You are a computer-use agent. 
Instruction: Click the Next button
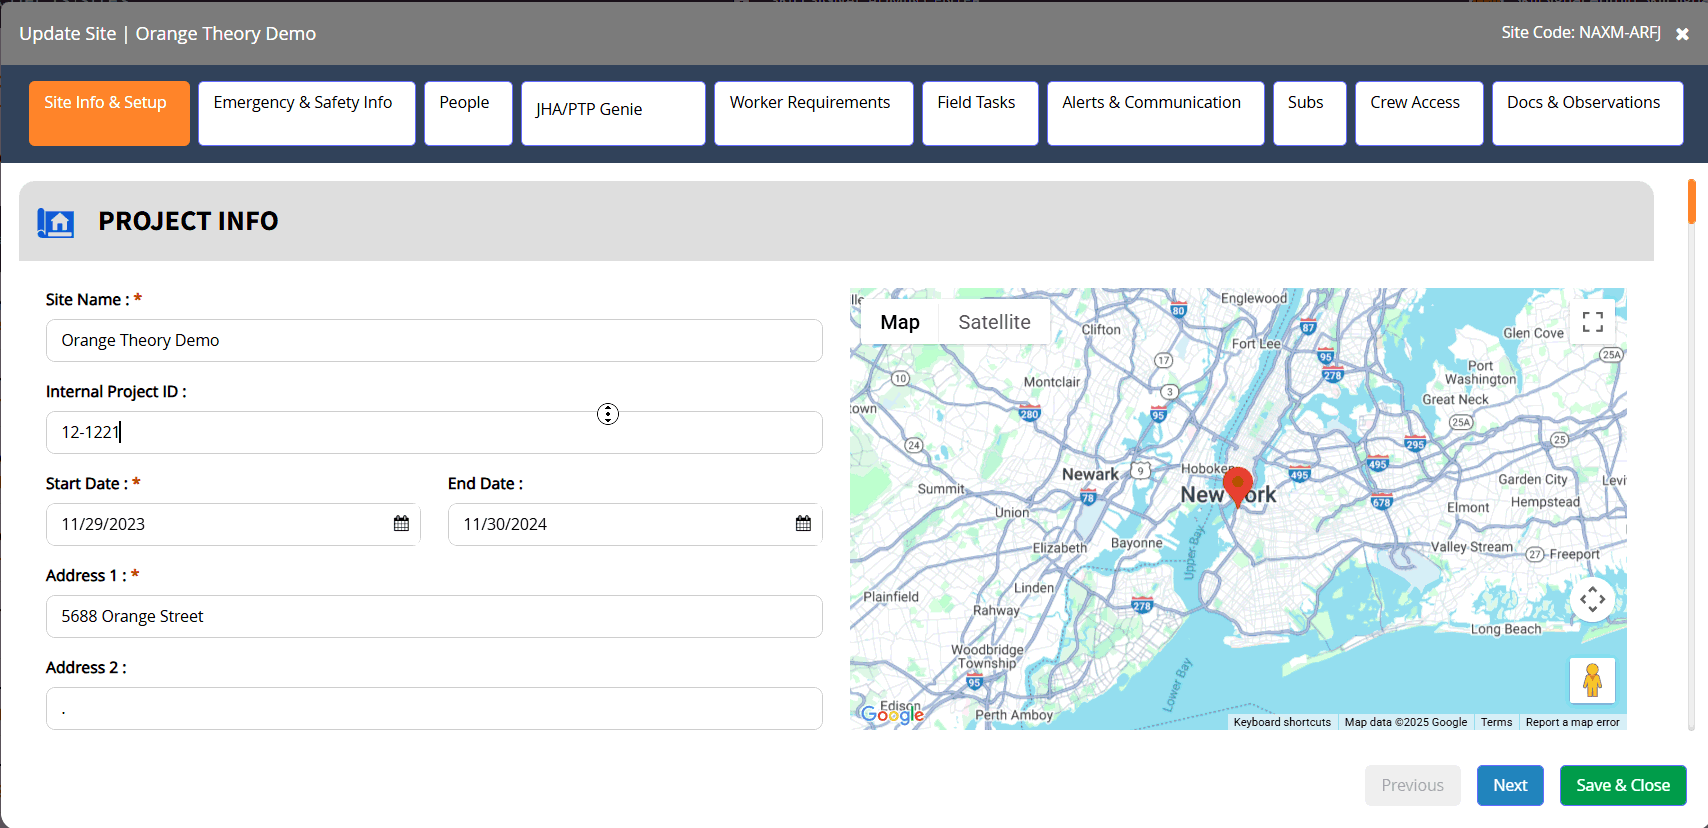[x=1510, y=786]
